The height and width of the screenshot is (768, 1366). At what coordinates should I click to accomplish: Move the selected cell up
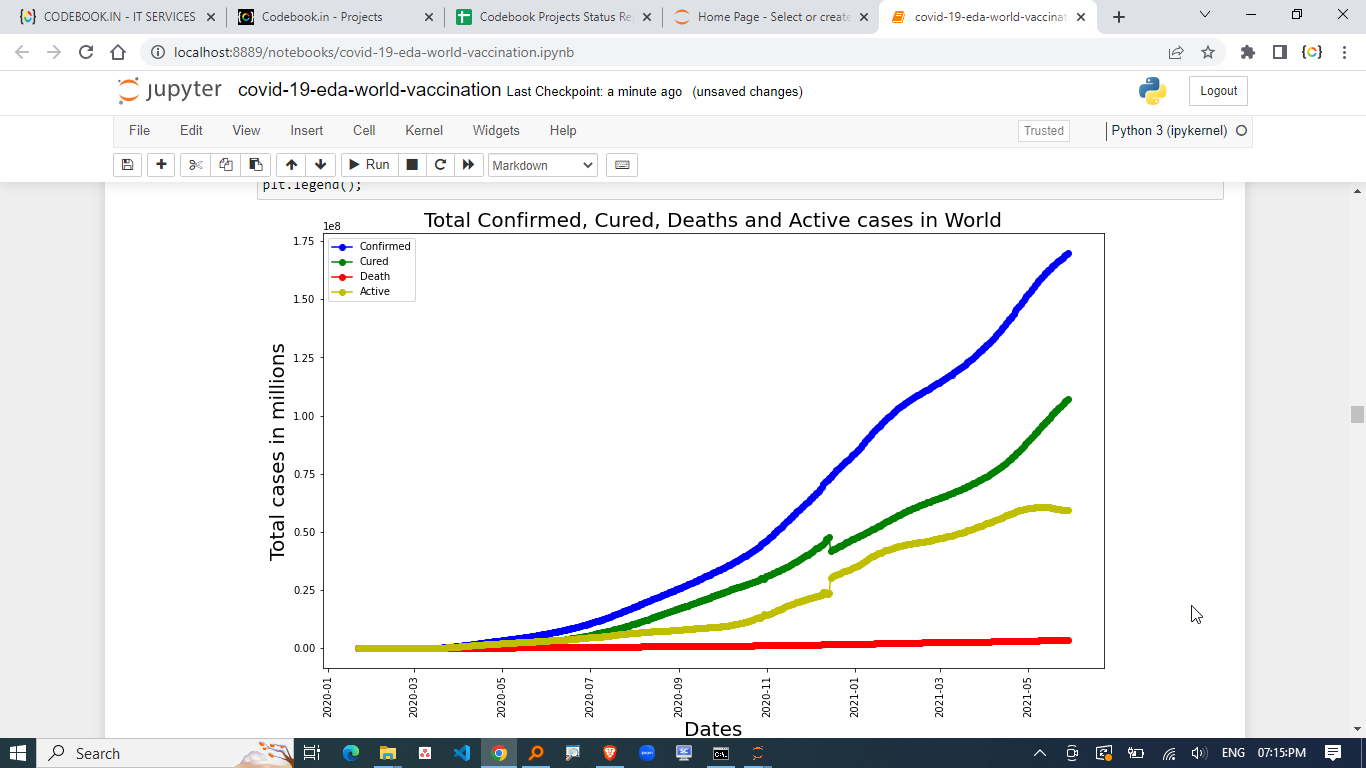tap(291, 165)
